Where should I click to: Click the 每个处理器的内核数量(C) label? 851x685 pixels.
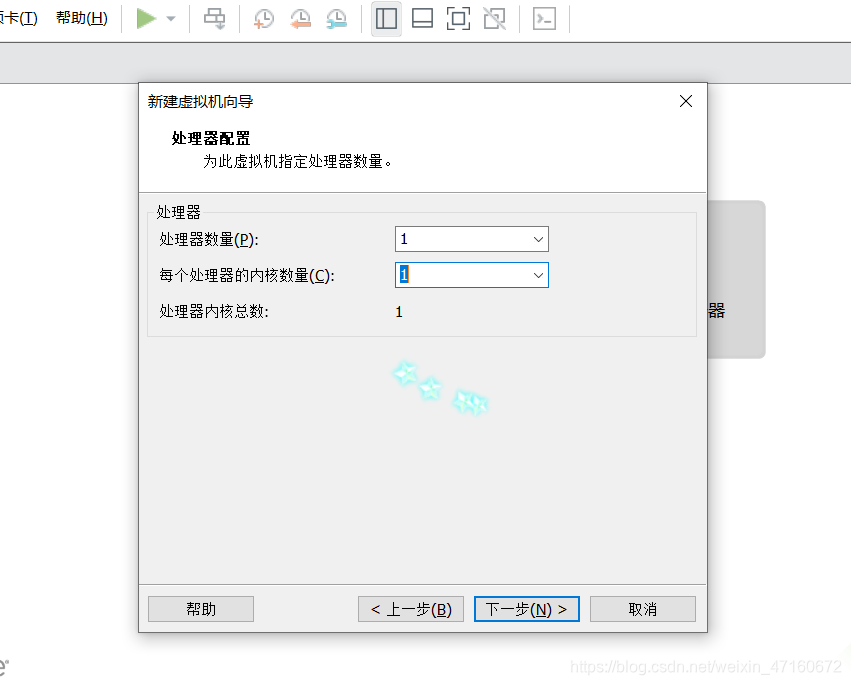click(247, 275)
